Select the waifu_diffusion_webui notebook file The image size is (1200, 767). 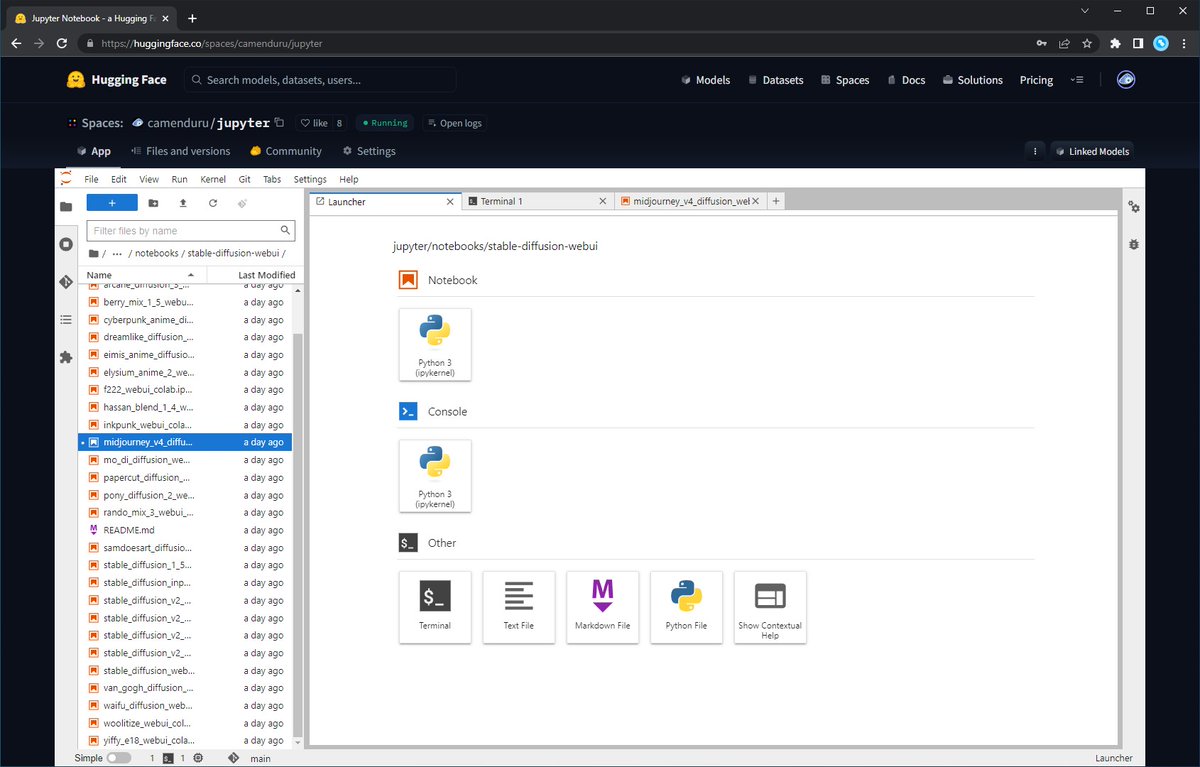point(185,706)
